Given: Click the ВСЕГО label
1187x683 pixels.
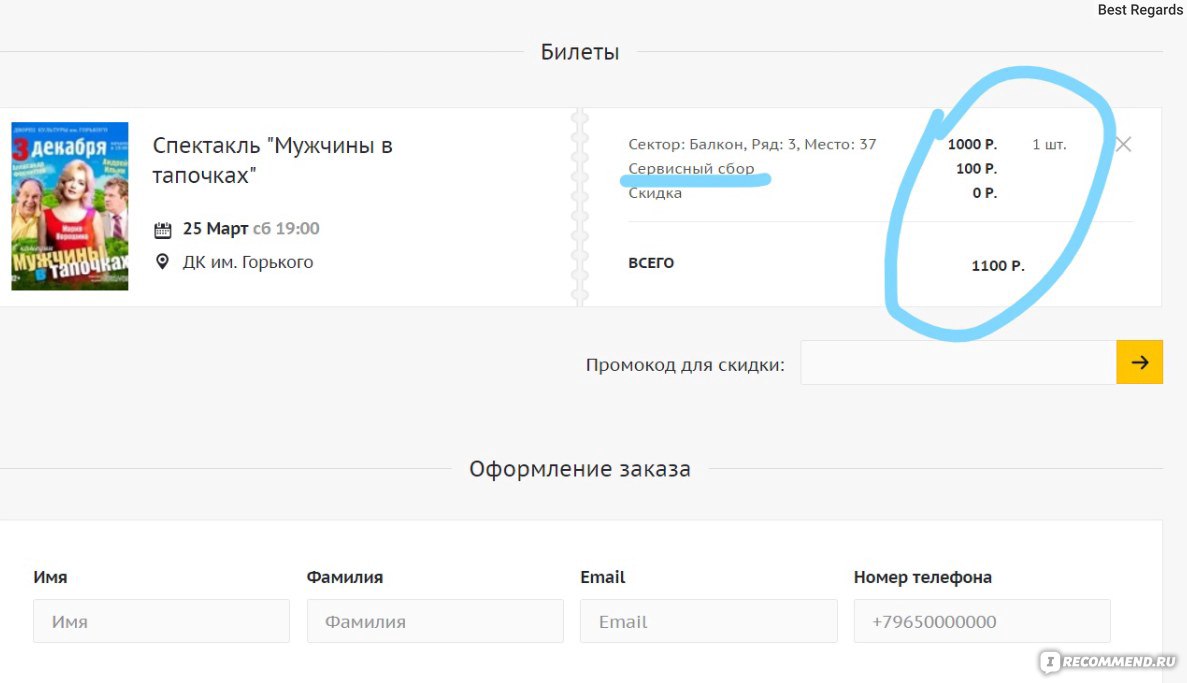Looking at the screenshot, I should pos(651,263).
